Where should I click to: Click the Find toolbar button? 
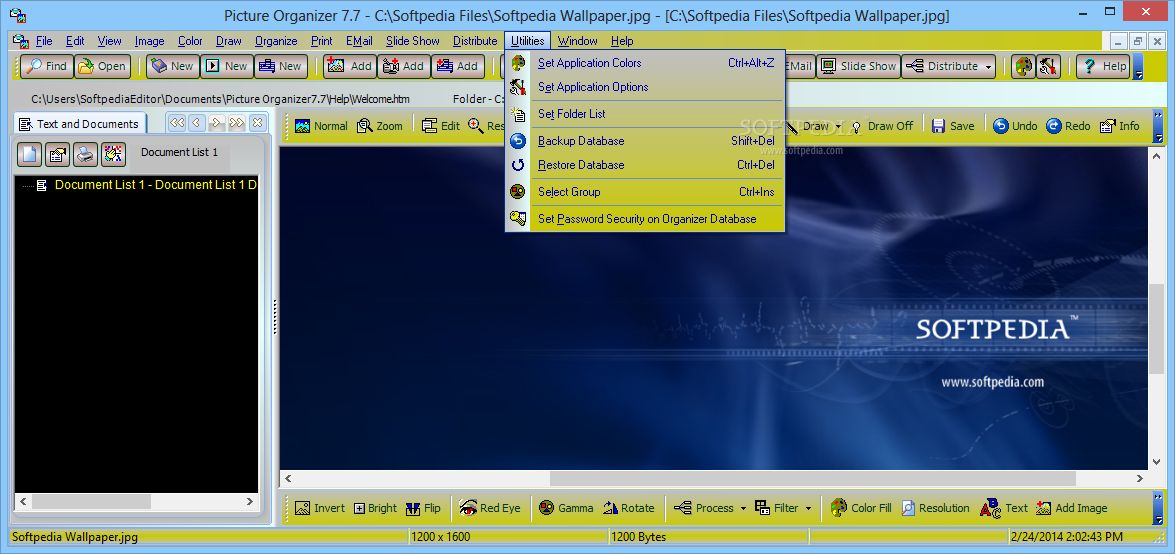[x=46, y=66]
